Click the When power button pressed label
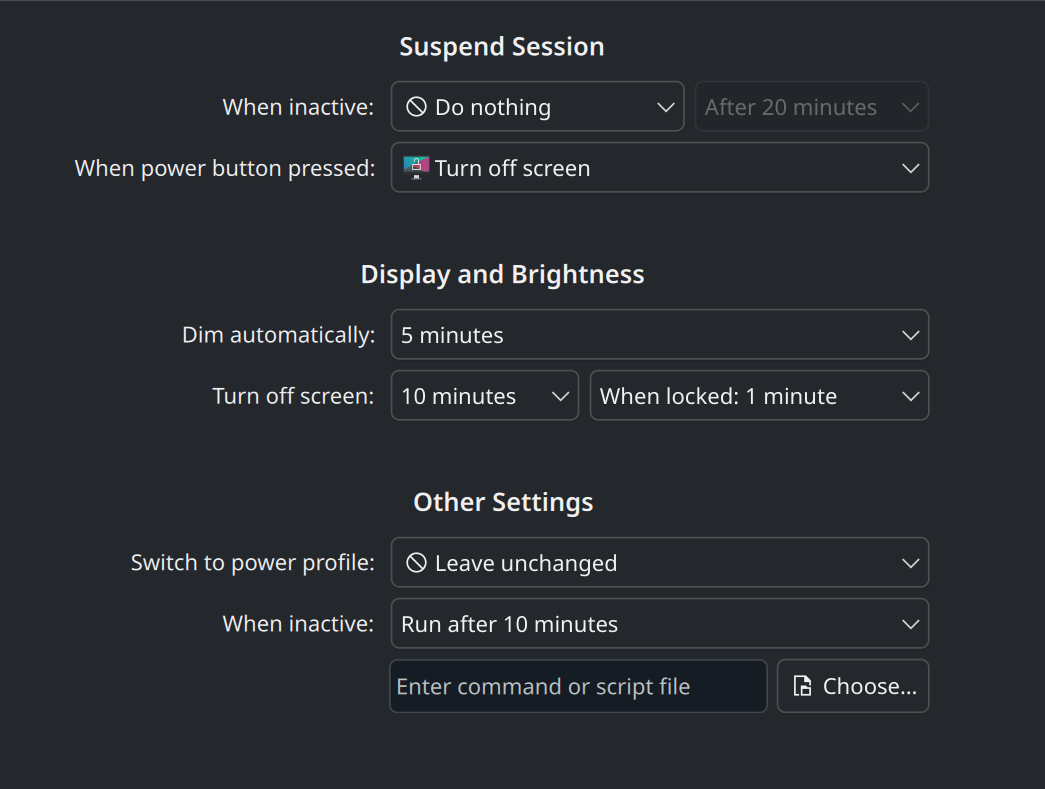Viewport: 1045px width, 789px height. click(225, 168)
